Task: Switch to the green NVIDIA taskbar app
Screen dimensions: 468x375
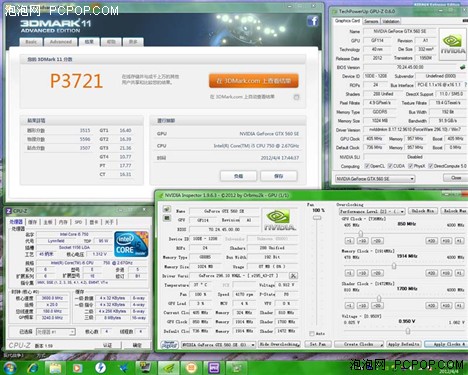Action: point(169,368)
